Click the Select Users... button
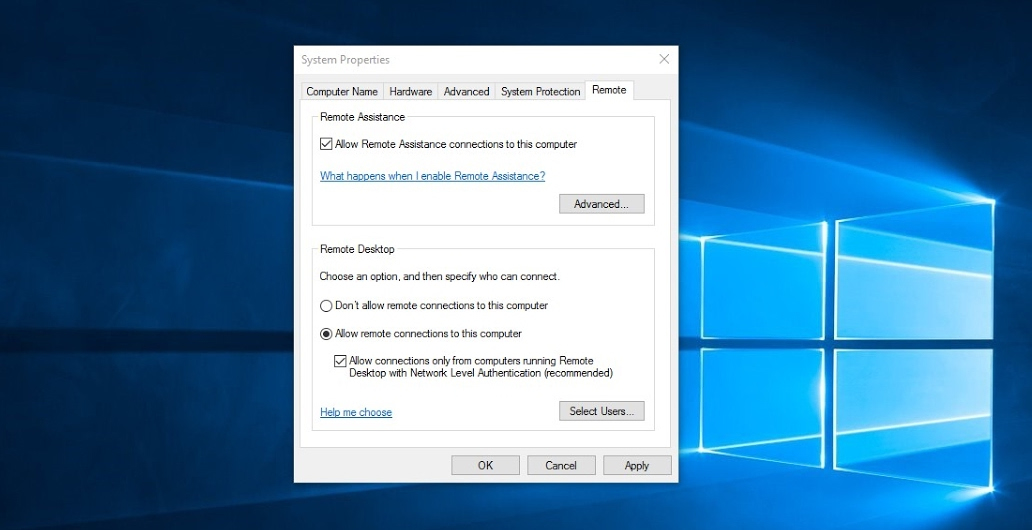The width and height of the screenshot is (1032, 530). click(602, 411)
